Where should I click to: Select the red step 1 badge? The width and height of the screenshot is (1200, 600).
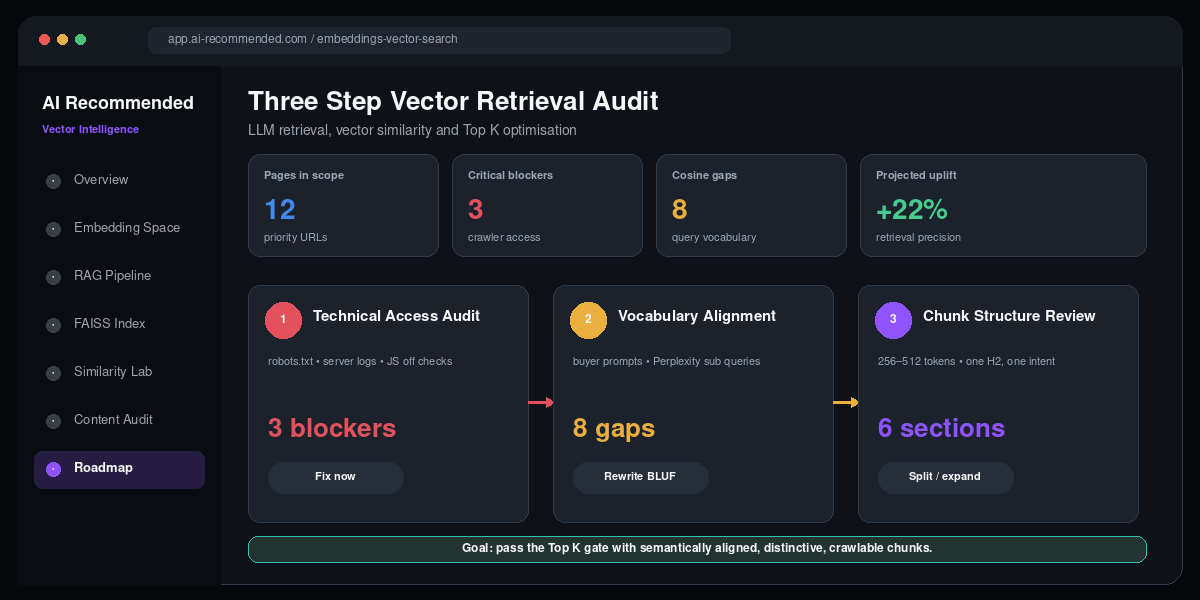point(283,320)
